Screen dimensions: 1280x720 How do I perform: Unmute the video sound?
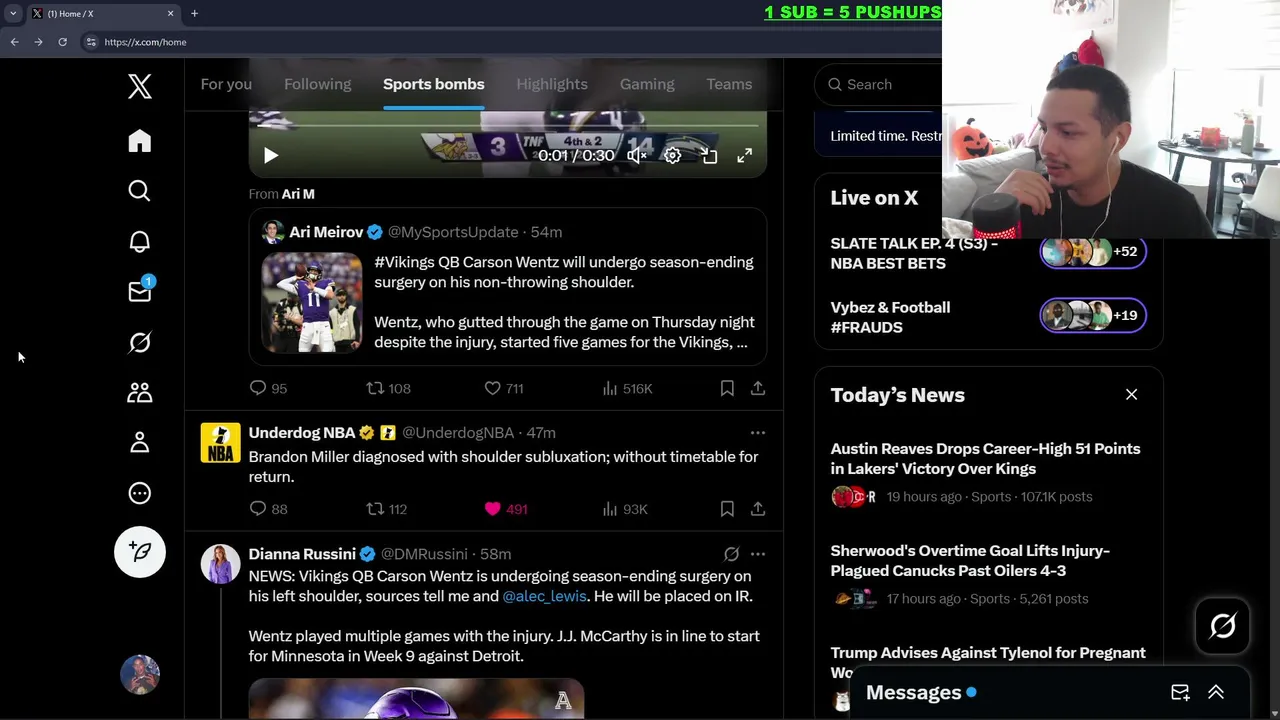(x=636, y=155)
